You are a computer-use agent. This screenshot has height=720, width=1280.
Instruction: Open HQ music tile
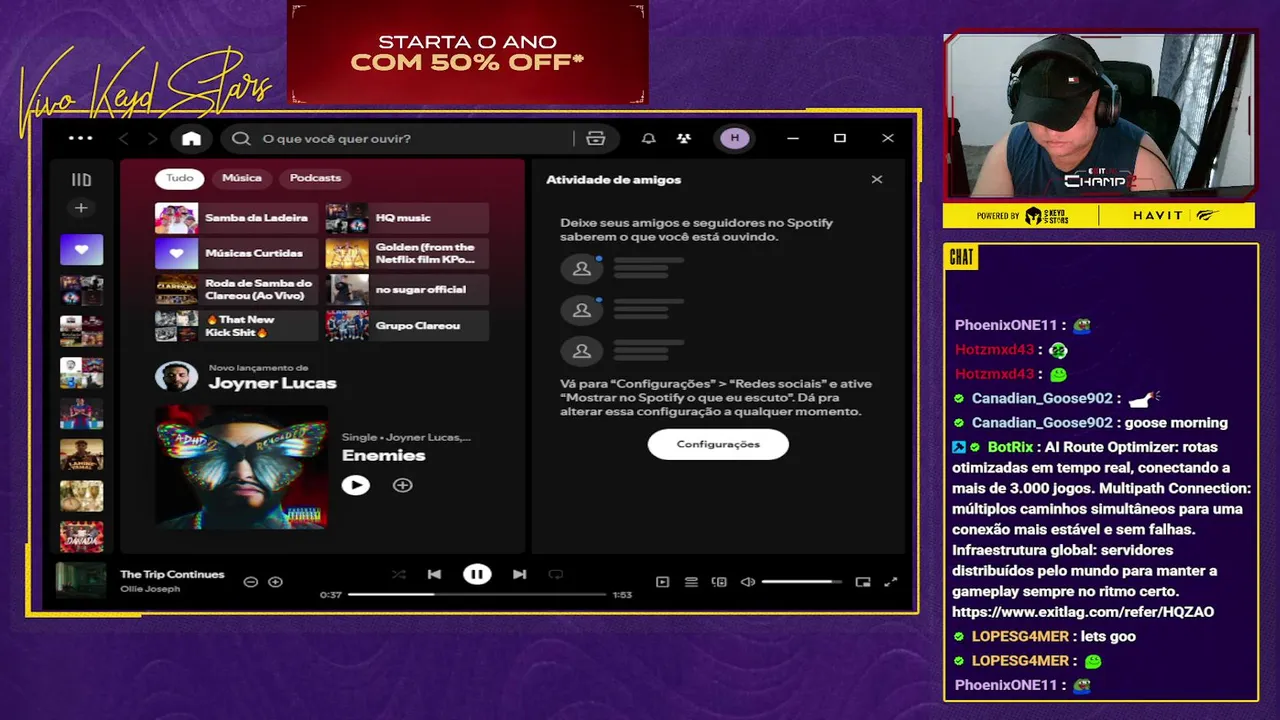[407, 218]
